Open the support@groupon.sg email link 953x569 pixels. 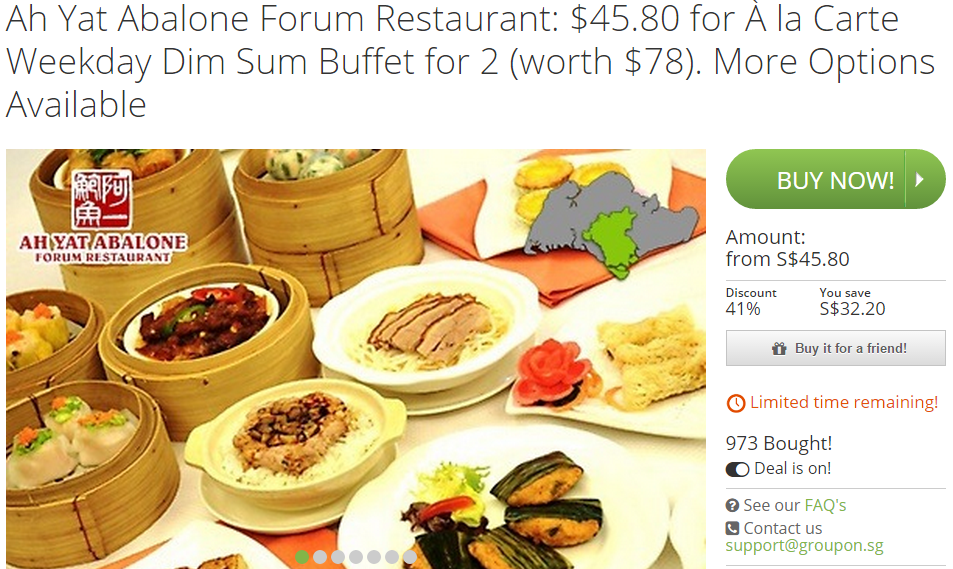(804, 545)
